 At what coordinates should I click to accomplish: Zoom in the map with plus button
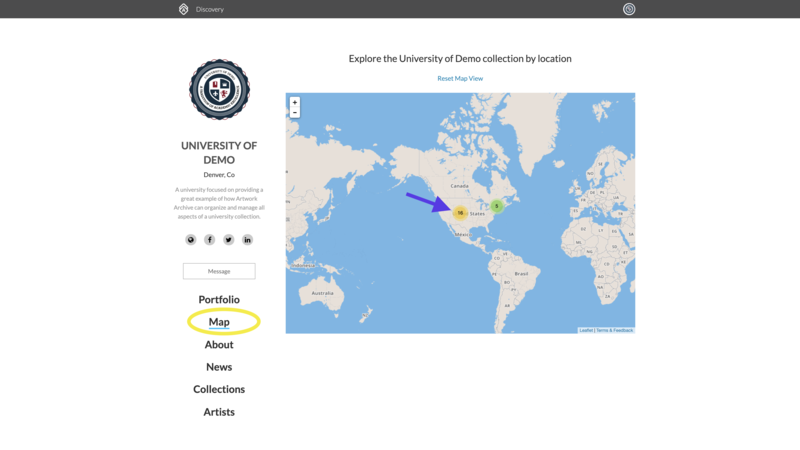coord(295,103)
